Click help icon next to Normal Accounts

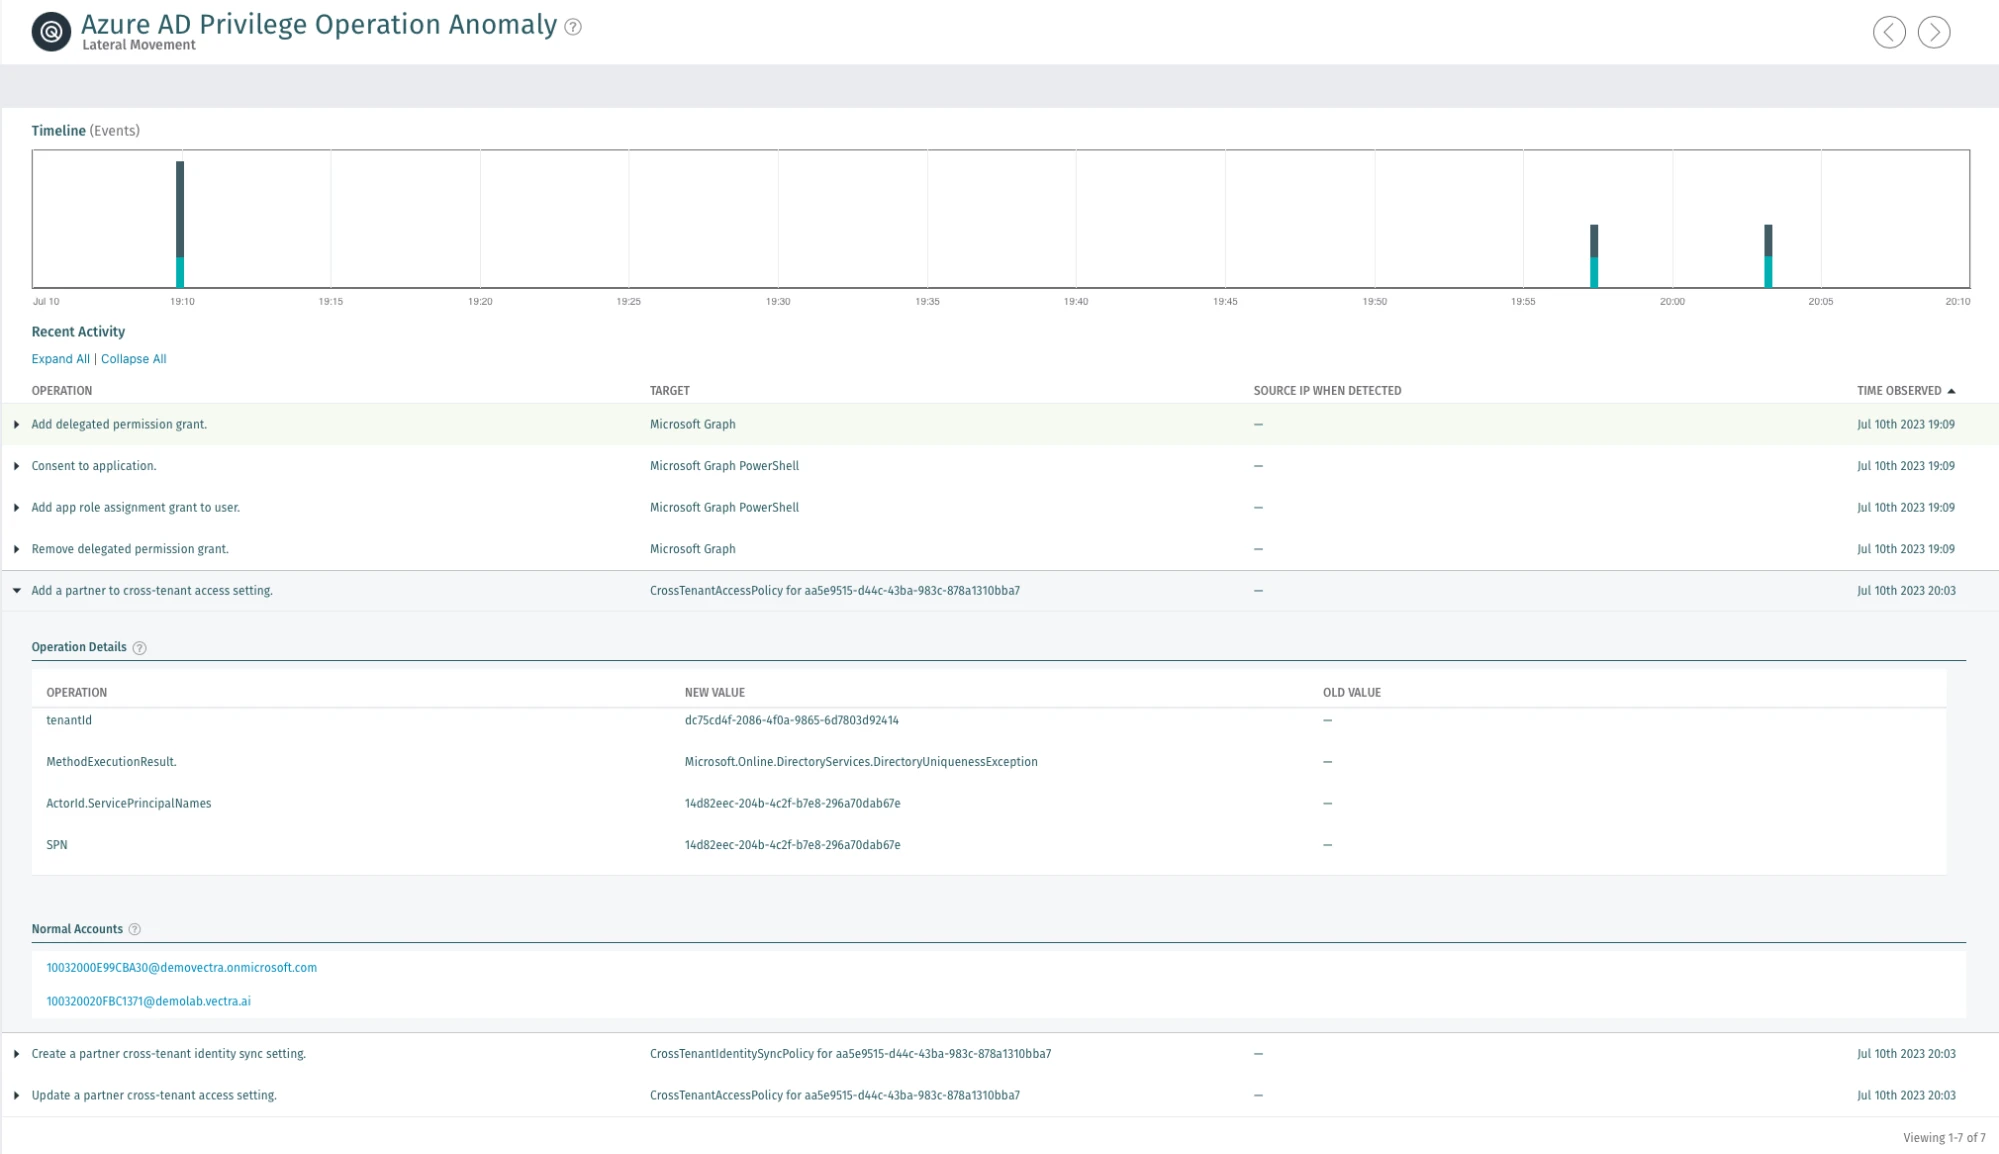(x=135, y=929)
